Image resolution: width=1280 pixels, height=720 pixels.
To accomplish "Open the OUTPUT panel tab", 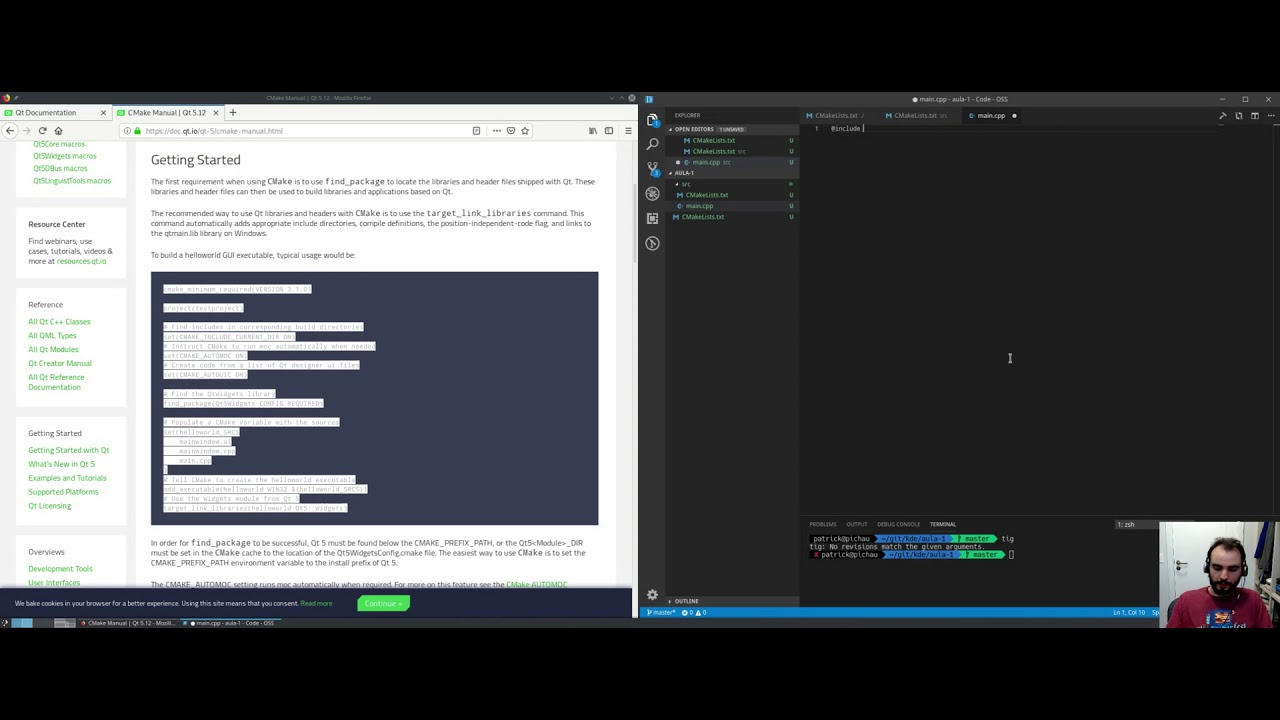I will tap(857, 524).
